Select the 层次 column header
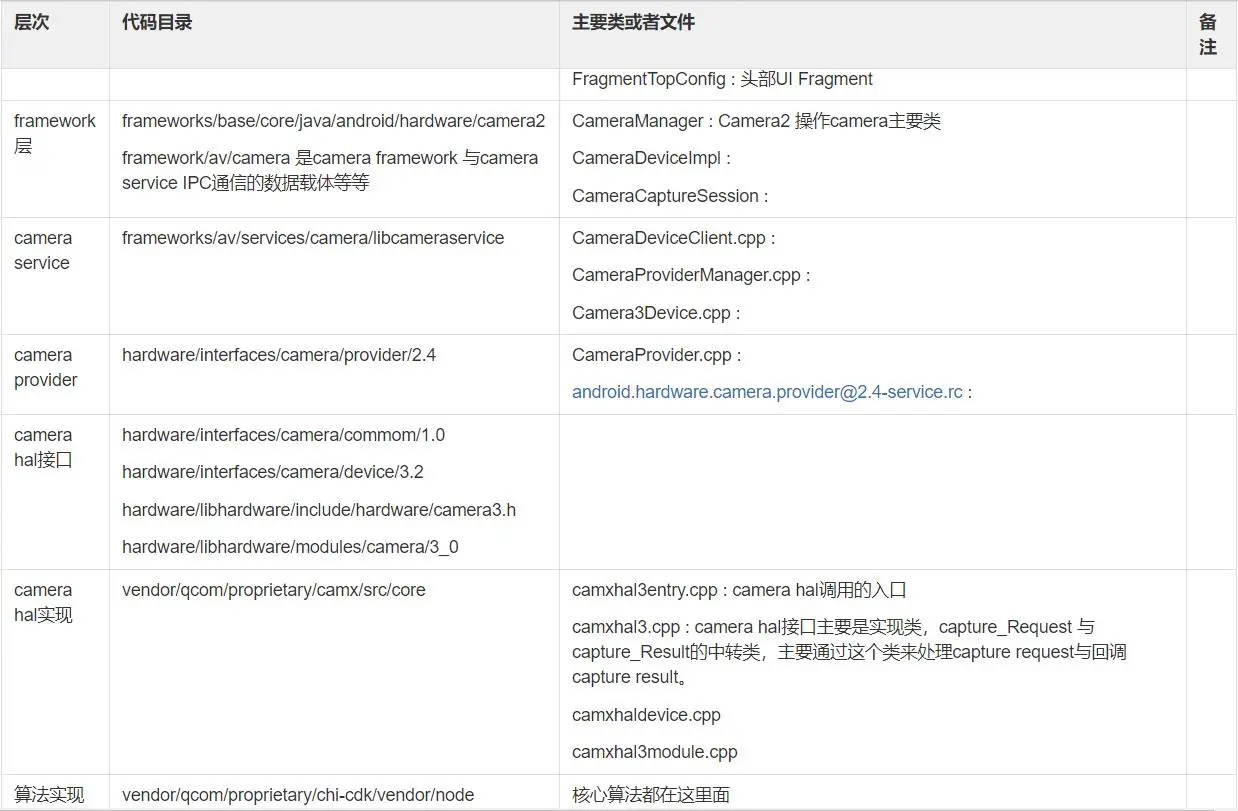Image resolution: width=1238 pixels, height=811 pixels. [x=32, y=22]
